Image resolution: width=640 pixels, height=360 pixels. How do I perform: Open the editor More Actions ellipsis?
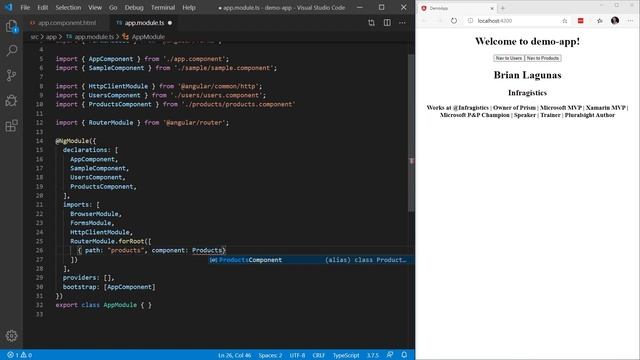[402, 23]
